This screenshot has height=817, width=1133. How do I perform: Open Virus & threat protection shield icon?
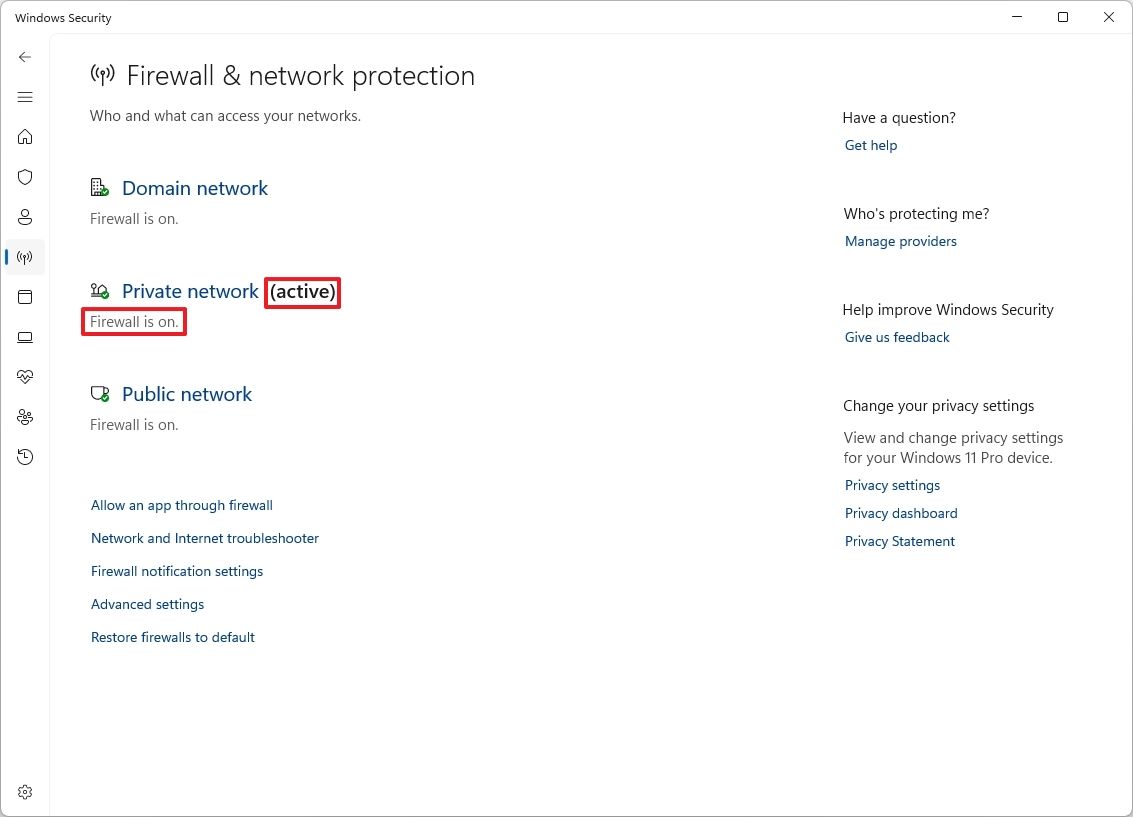click(x=24, y=177)
